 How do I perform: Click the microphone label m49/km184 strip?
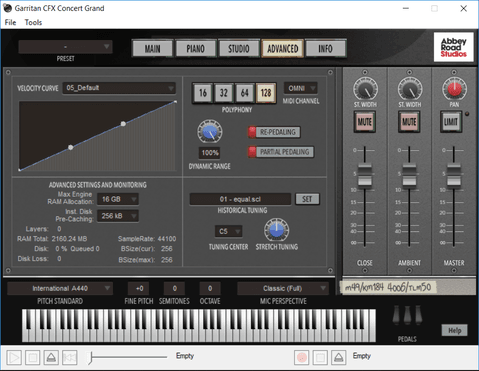coord(388,287)
